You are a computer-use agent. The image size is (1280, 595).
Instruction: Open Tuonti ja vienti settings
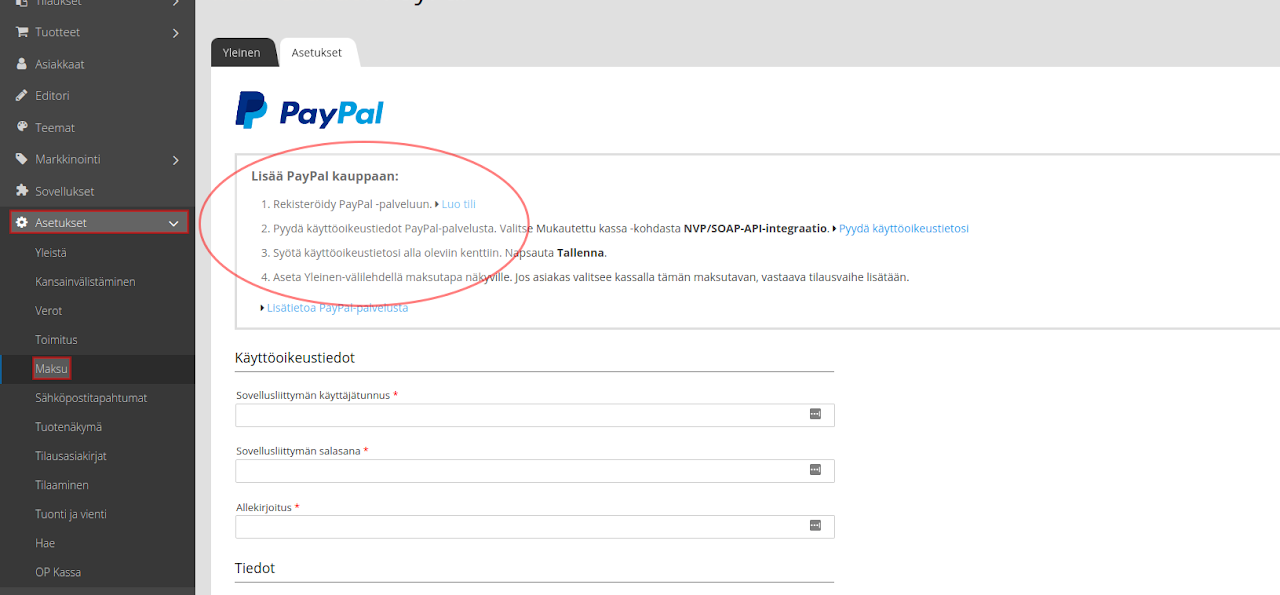click(x=71, y=514)
